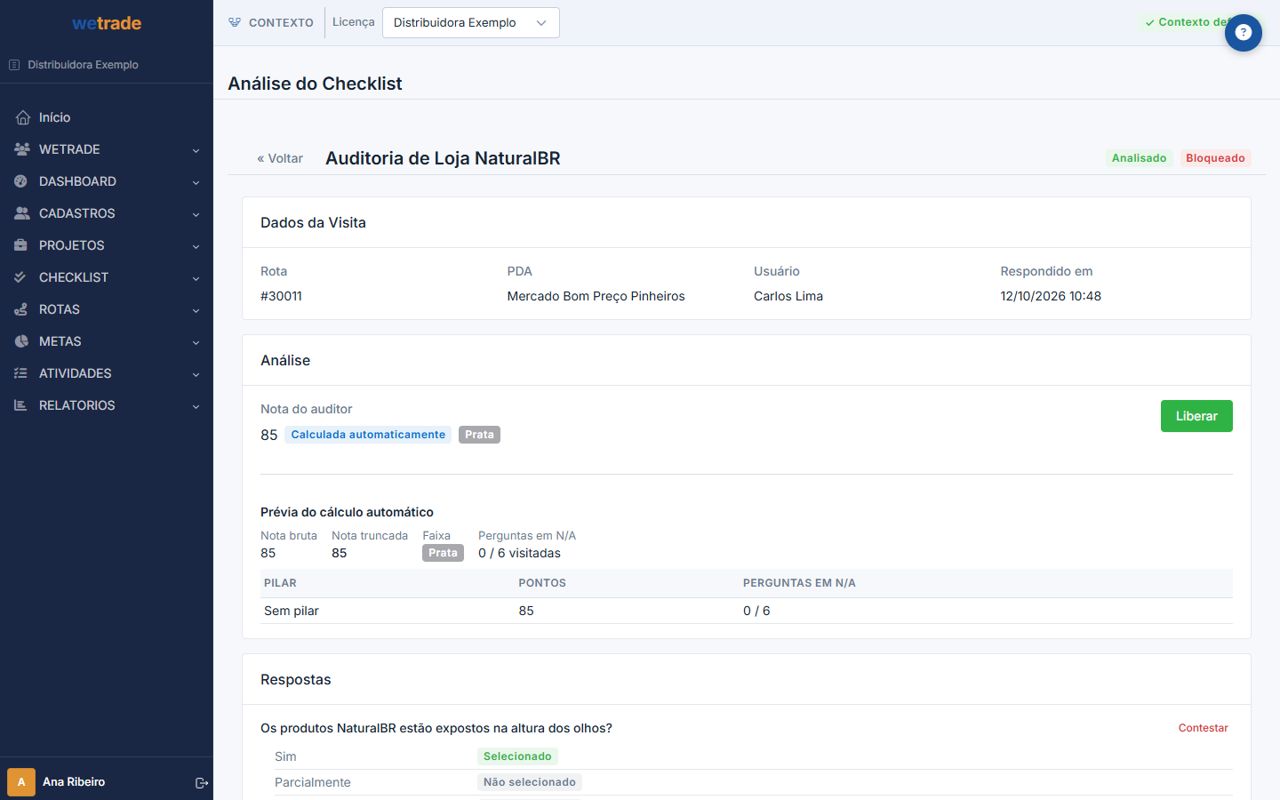Click the DASHBOARD gauge icon
This screenshot has width=1280, height=800.
click(22, 182)
